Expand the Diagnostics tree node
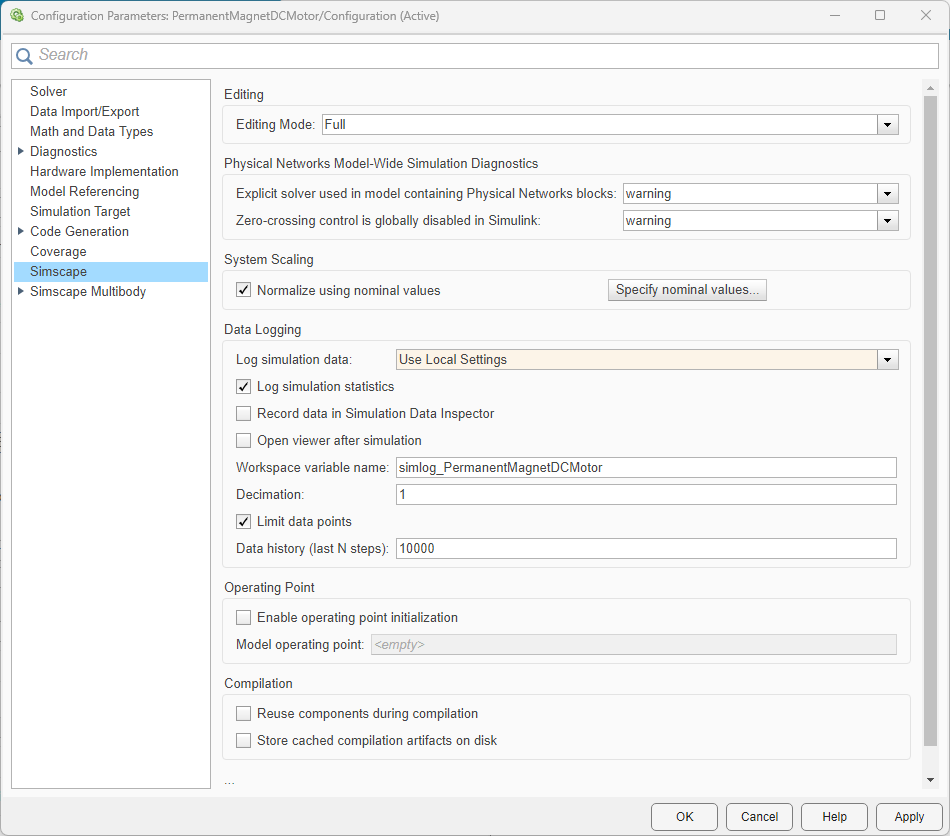 tap(21, 151)
